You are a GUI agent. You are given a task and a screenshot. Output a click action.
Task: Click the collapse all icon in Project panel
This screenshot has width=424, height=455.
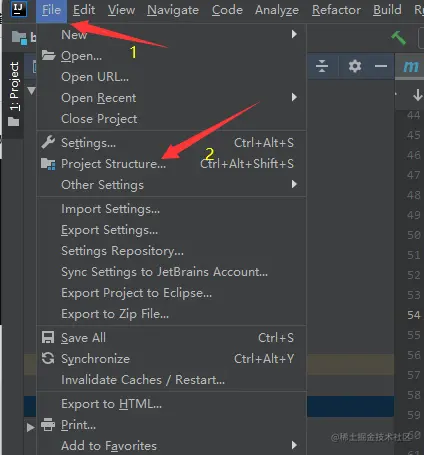pos(322,66)
